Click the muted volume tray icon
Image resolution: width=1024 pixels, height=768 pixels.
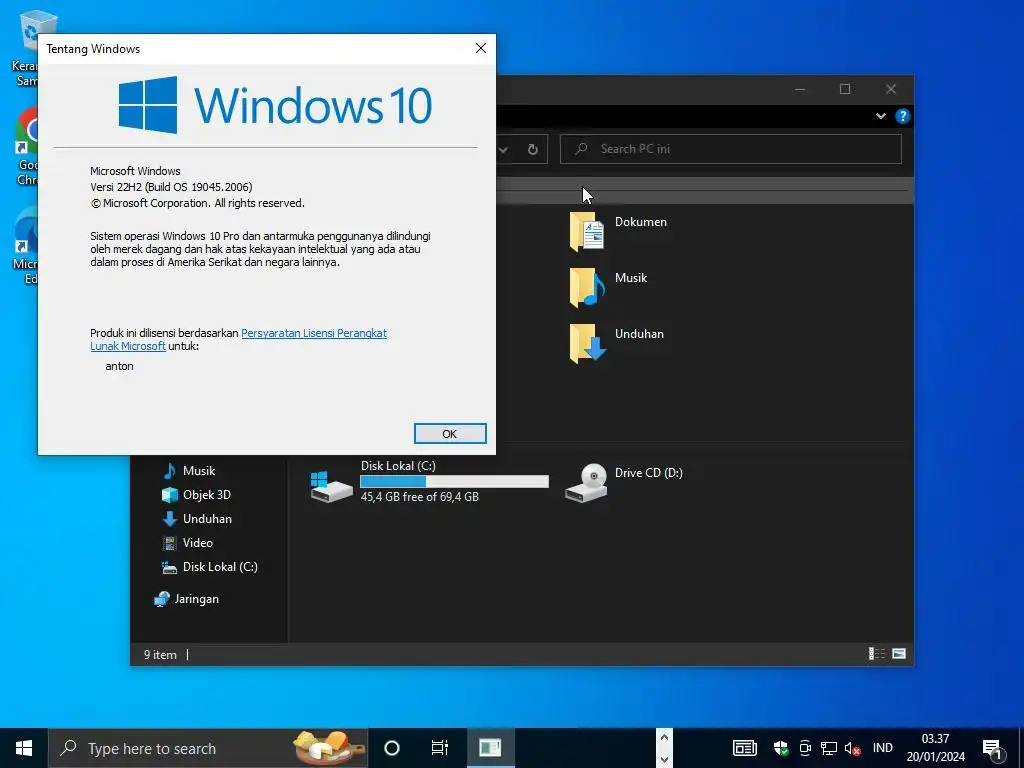coord(852,748)
